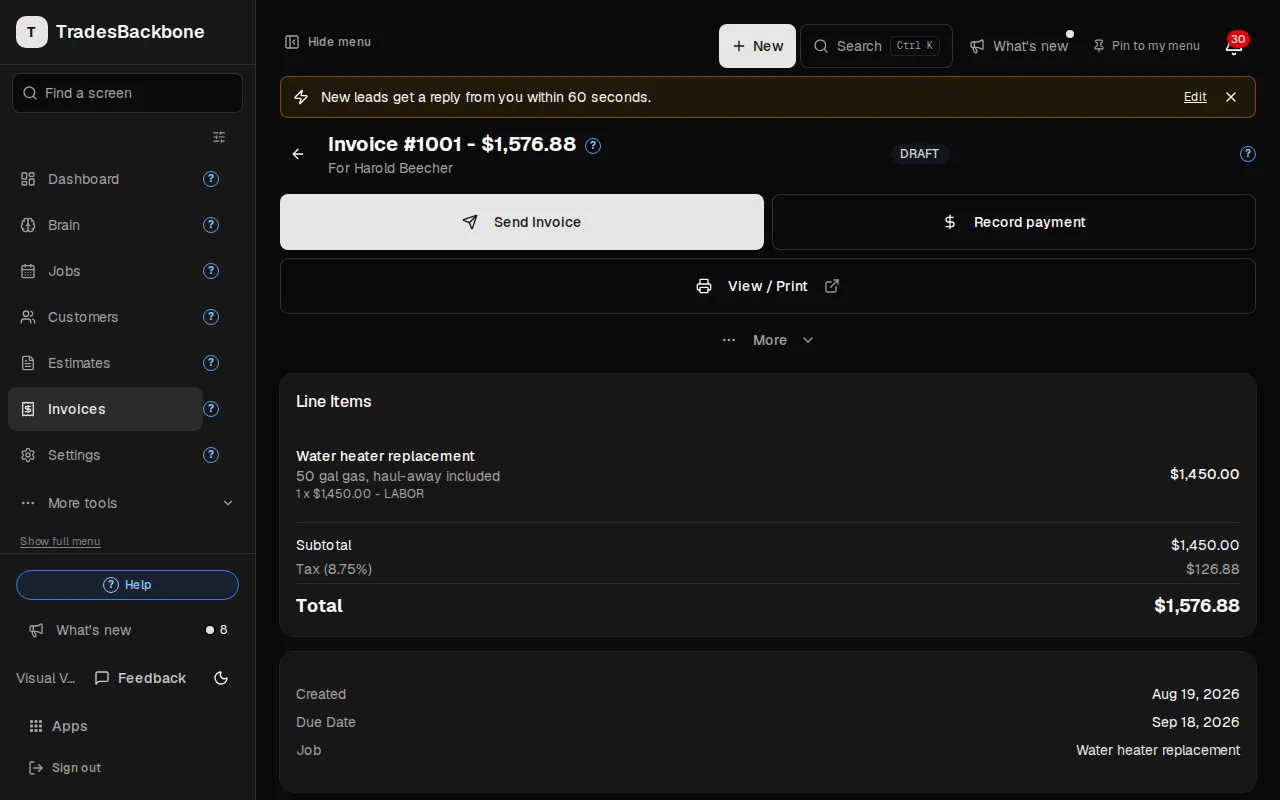Click the help icon next to Customers

coord(211,317)
